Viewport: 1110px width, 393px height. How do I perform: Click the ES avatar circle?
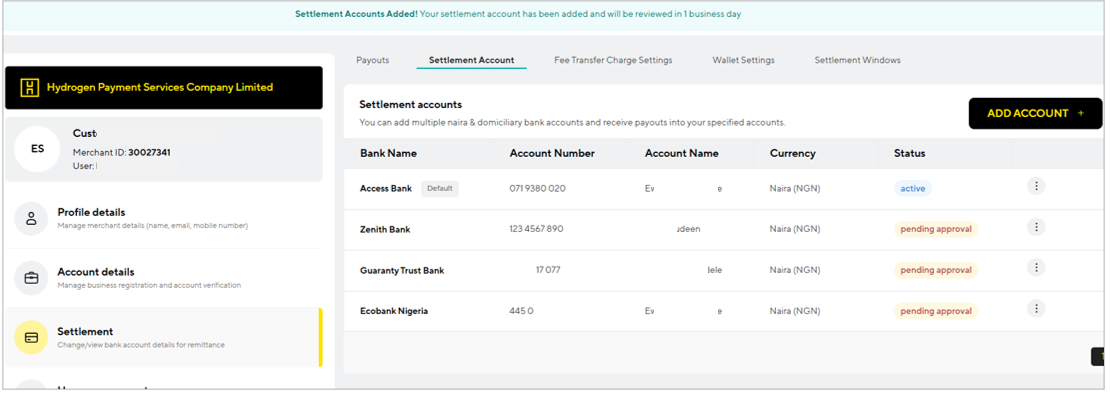click(37, 149)
